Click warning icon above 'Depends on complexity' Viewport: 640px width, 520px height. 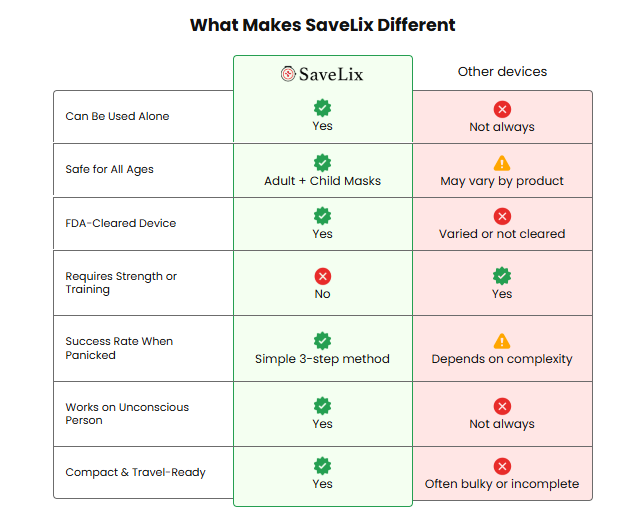pos(502,341)
